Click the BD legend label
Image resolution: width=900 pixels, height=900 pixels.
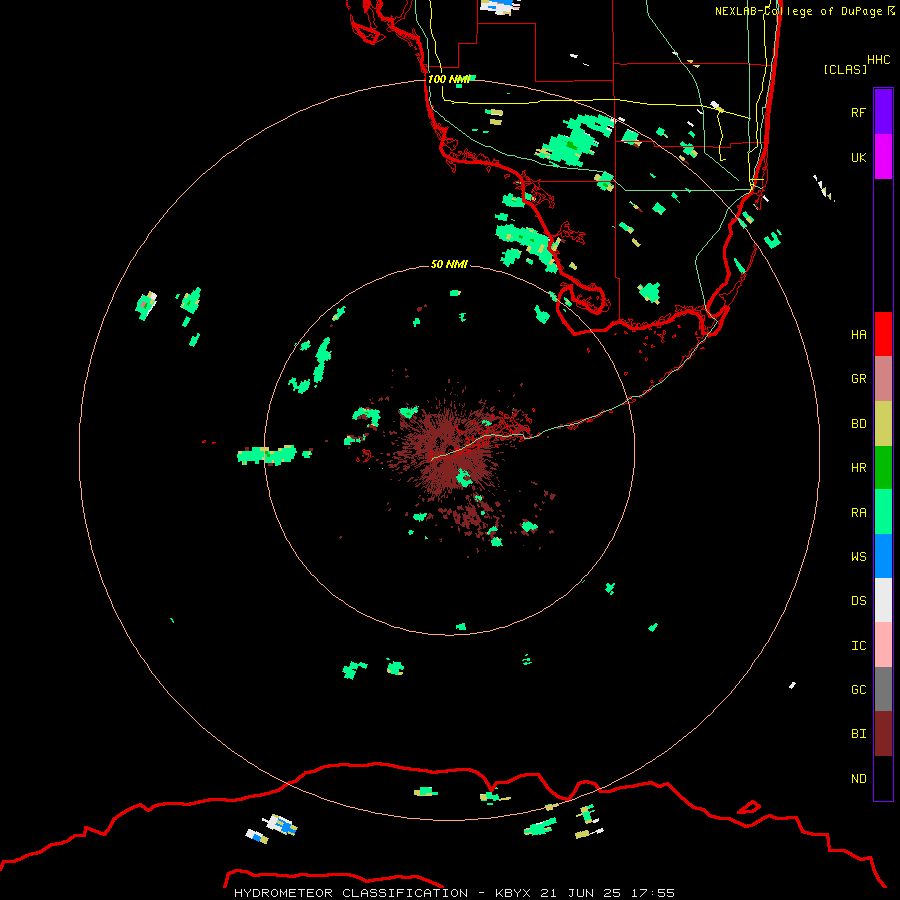click(x=859, y=424)
